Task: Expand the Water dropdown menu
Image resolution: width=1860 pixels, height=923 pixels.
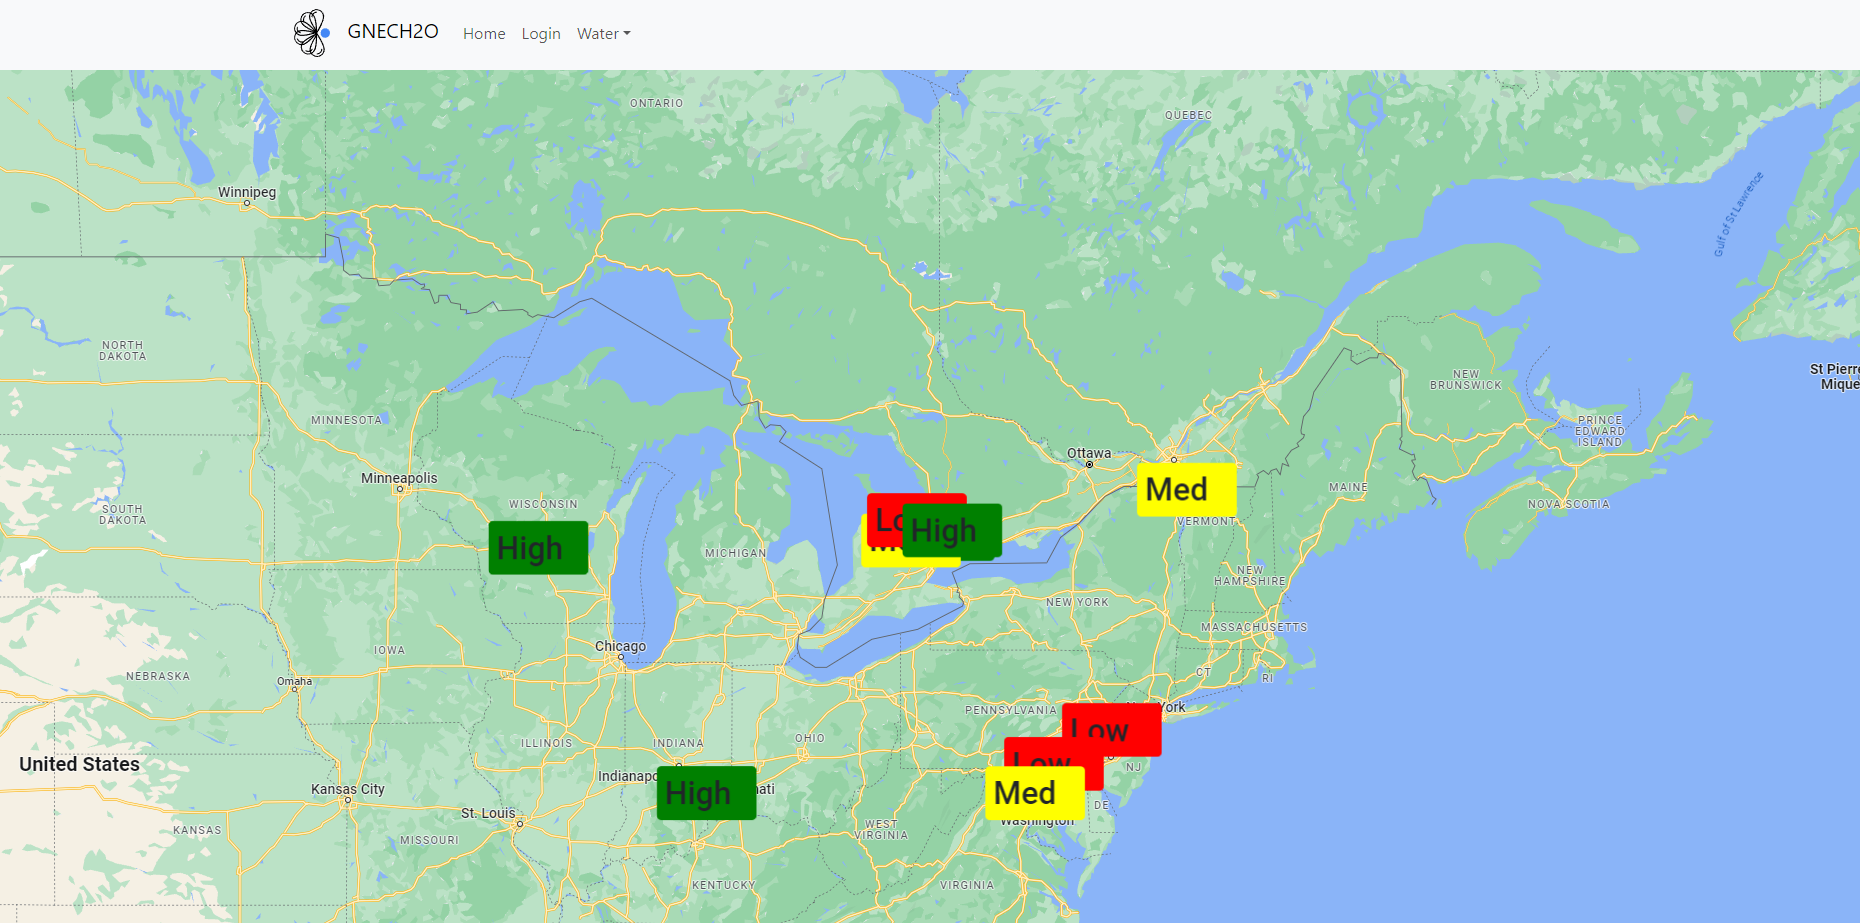Action: pos(604,34)
